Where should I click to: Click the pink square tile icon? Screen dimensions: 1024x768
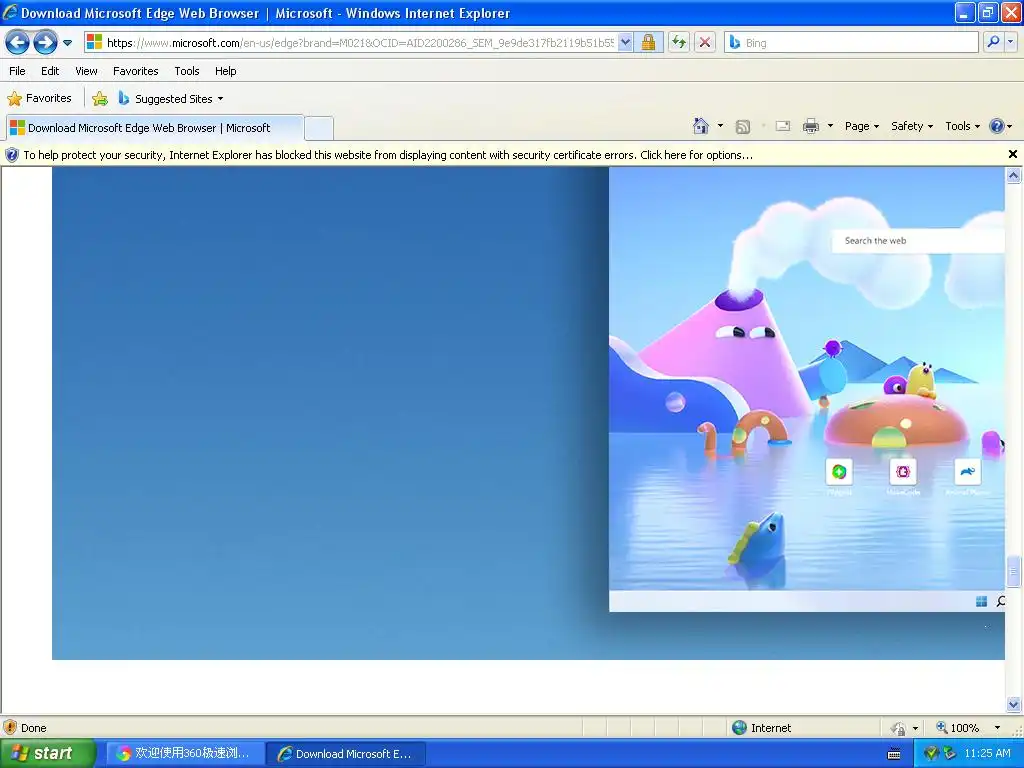(x=903, y=472)
